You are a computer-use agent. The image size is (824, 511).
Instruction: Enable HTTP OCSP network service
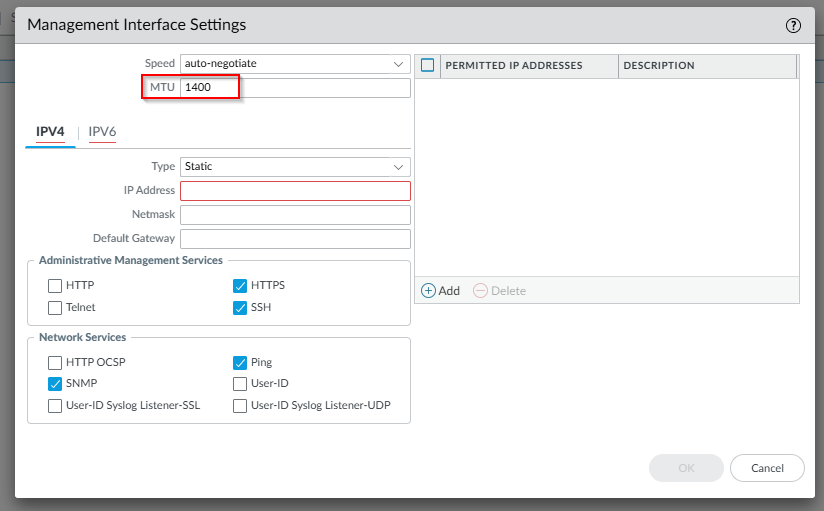coord(55,363)
